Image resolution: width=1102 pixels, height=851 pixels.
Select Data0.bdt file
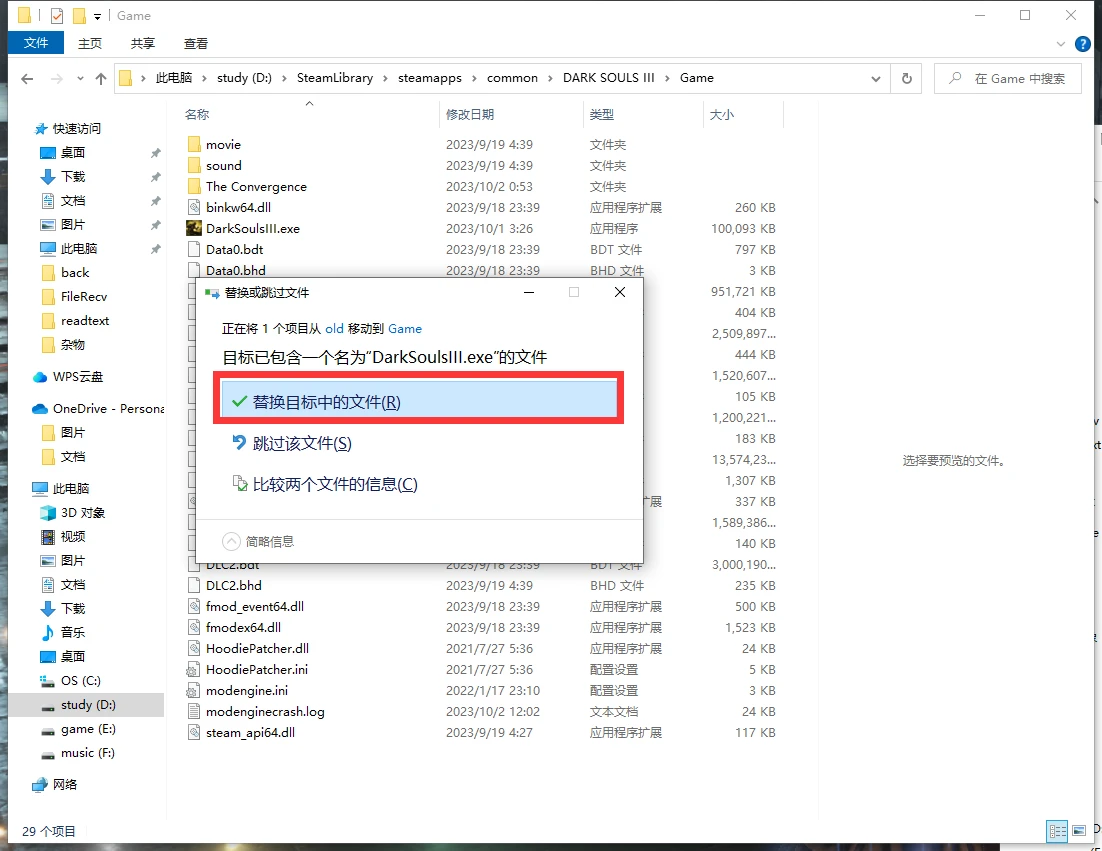click(x=234, y=249)
